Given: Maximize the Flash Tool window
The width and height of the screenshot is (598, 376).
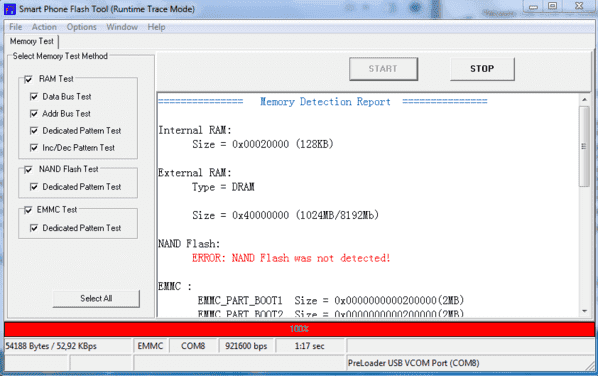Looking at the screenshot, I should pyautogui.click(x=552, y=6).
